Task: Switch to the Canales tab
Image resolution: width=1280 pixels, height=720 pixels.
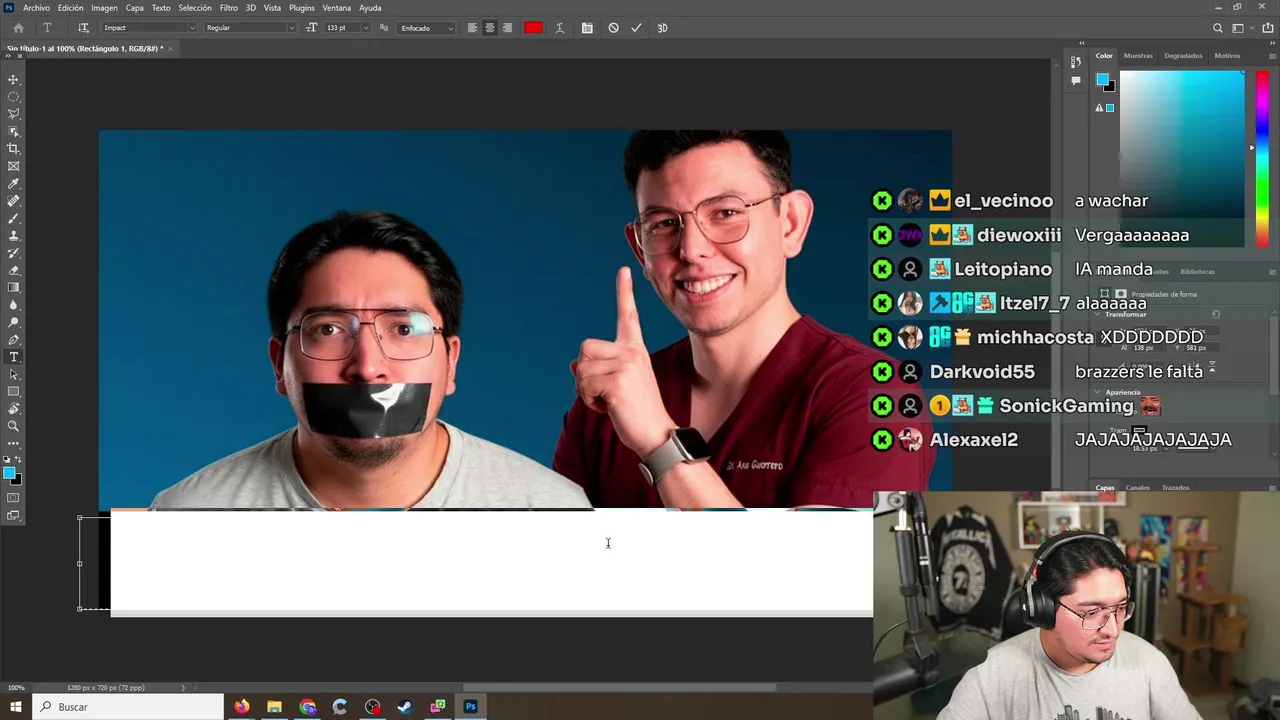Action: click(x=1138, y=488)
